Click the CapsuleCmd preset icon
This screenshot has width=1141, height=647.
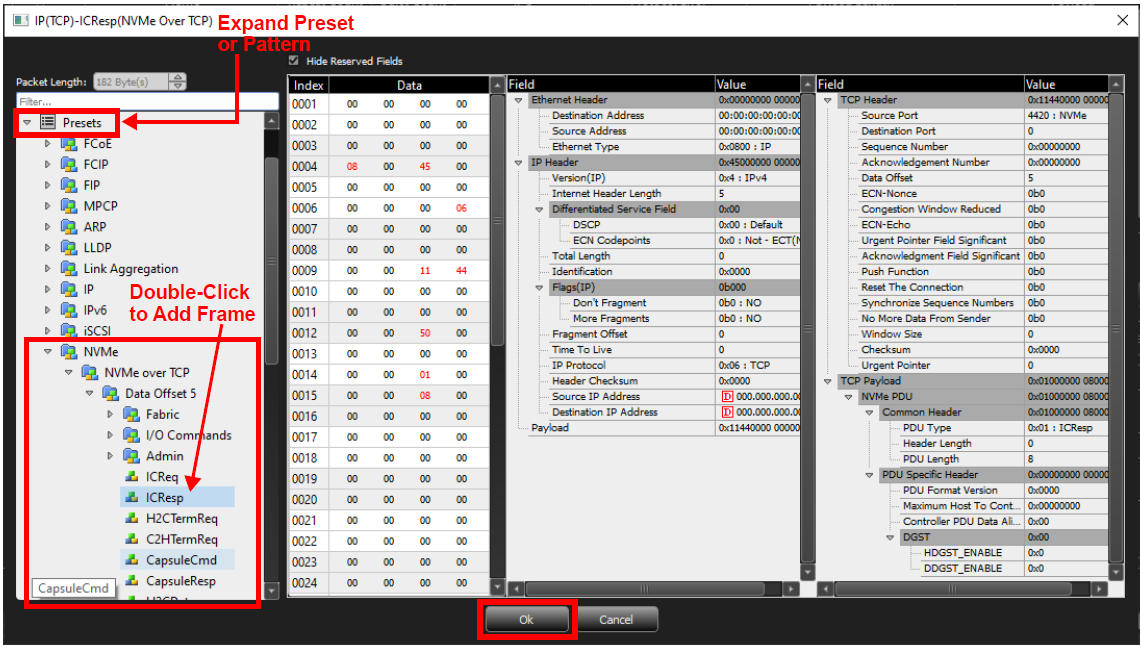[x=132, y=560]
